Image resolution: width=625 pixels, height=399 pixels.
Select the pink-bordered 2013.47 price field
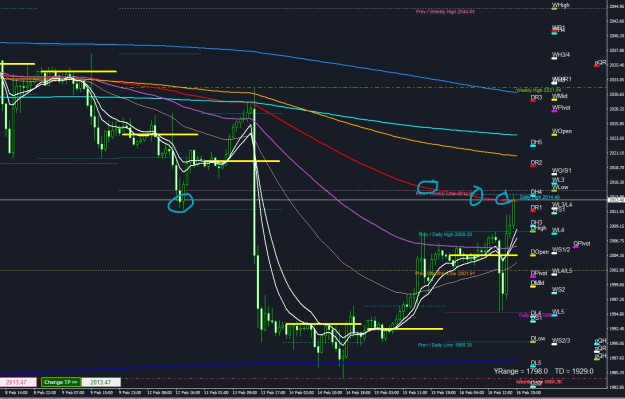(x=18, y=382)
